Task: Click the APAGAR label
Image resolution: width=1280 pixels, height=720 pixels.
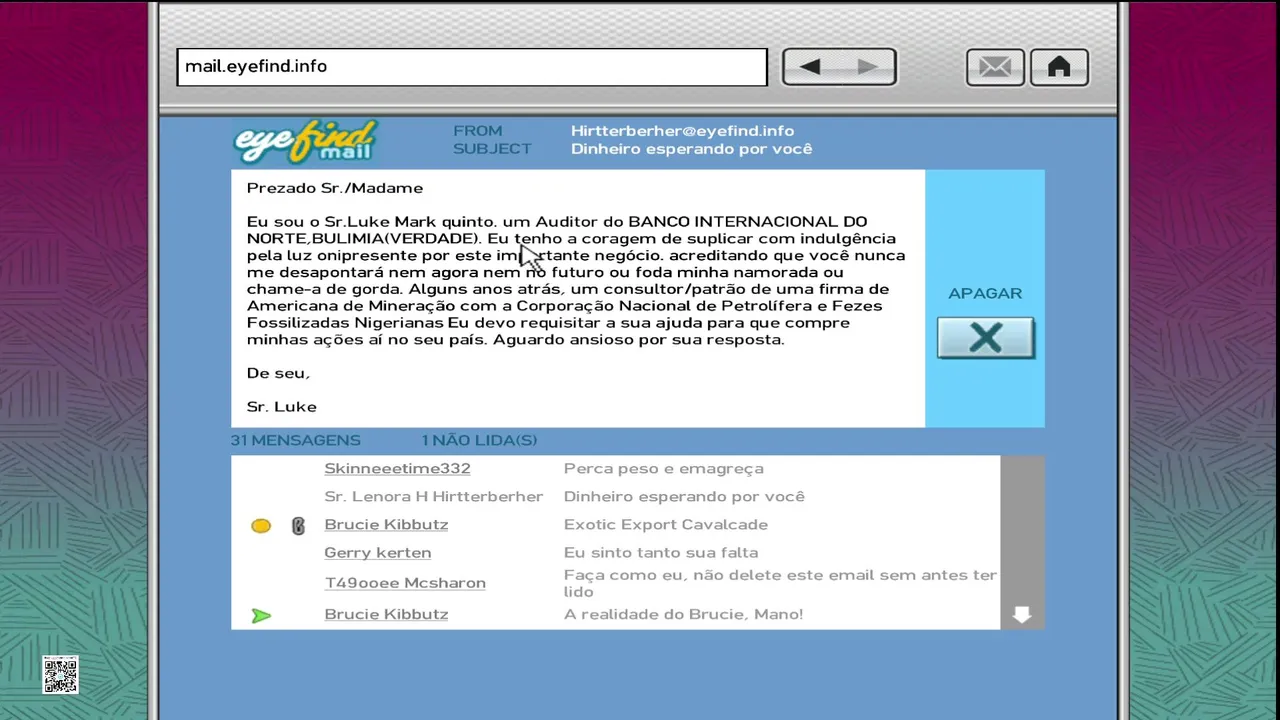Action: click(985, 293)
